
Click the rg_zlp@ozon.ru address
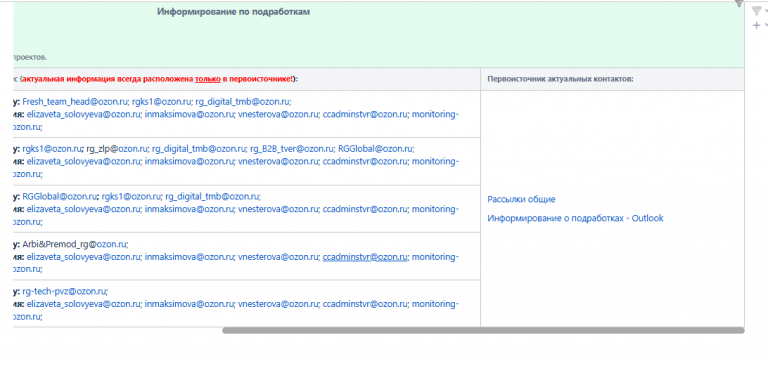pyautogui.click(x=117, y=149)
